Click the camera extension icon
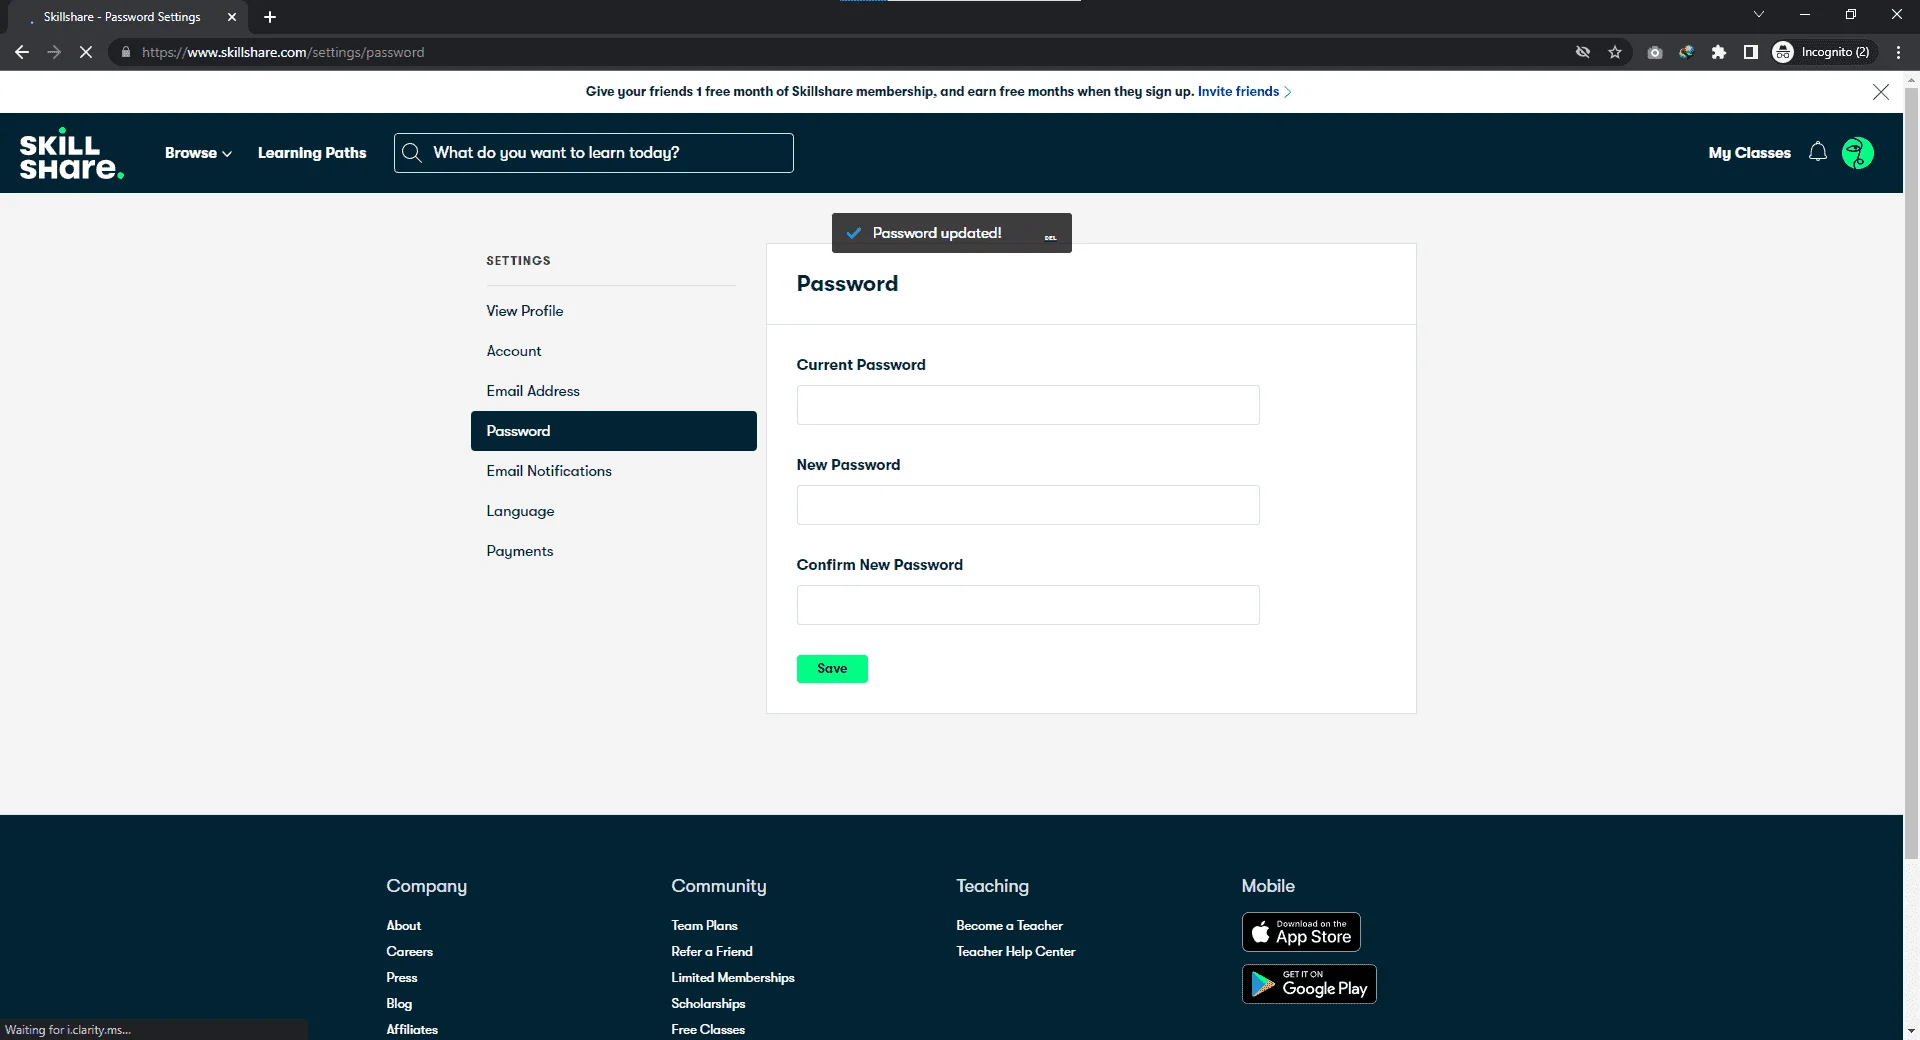 [x=1655, y=52]
